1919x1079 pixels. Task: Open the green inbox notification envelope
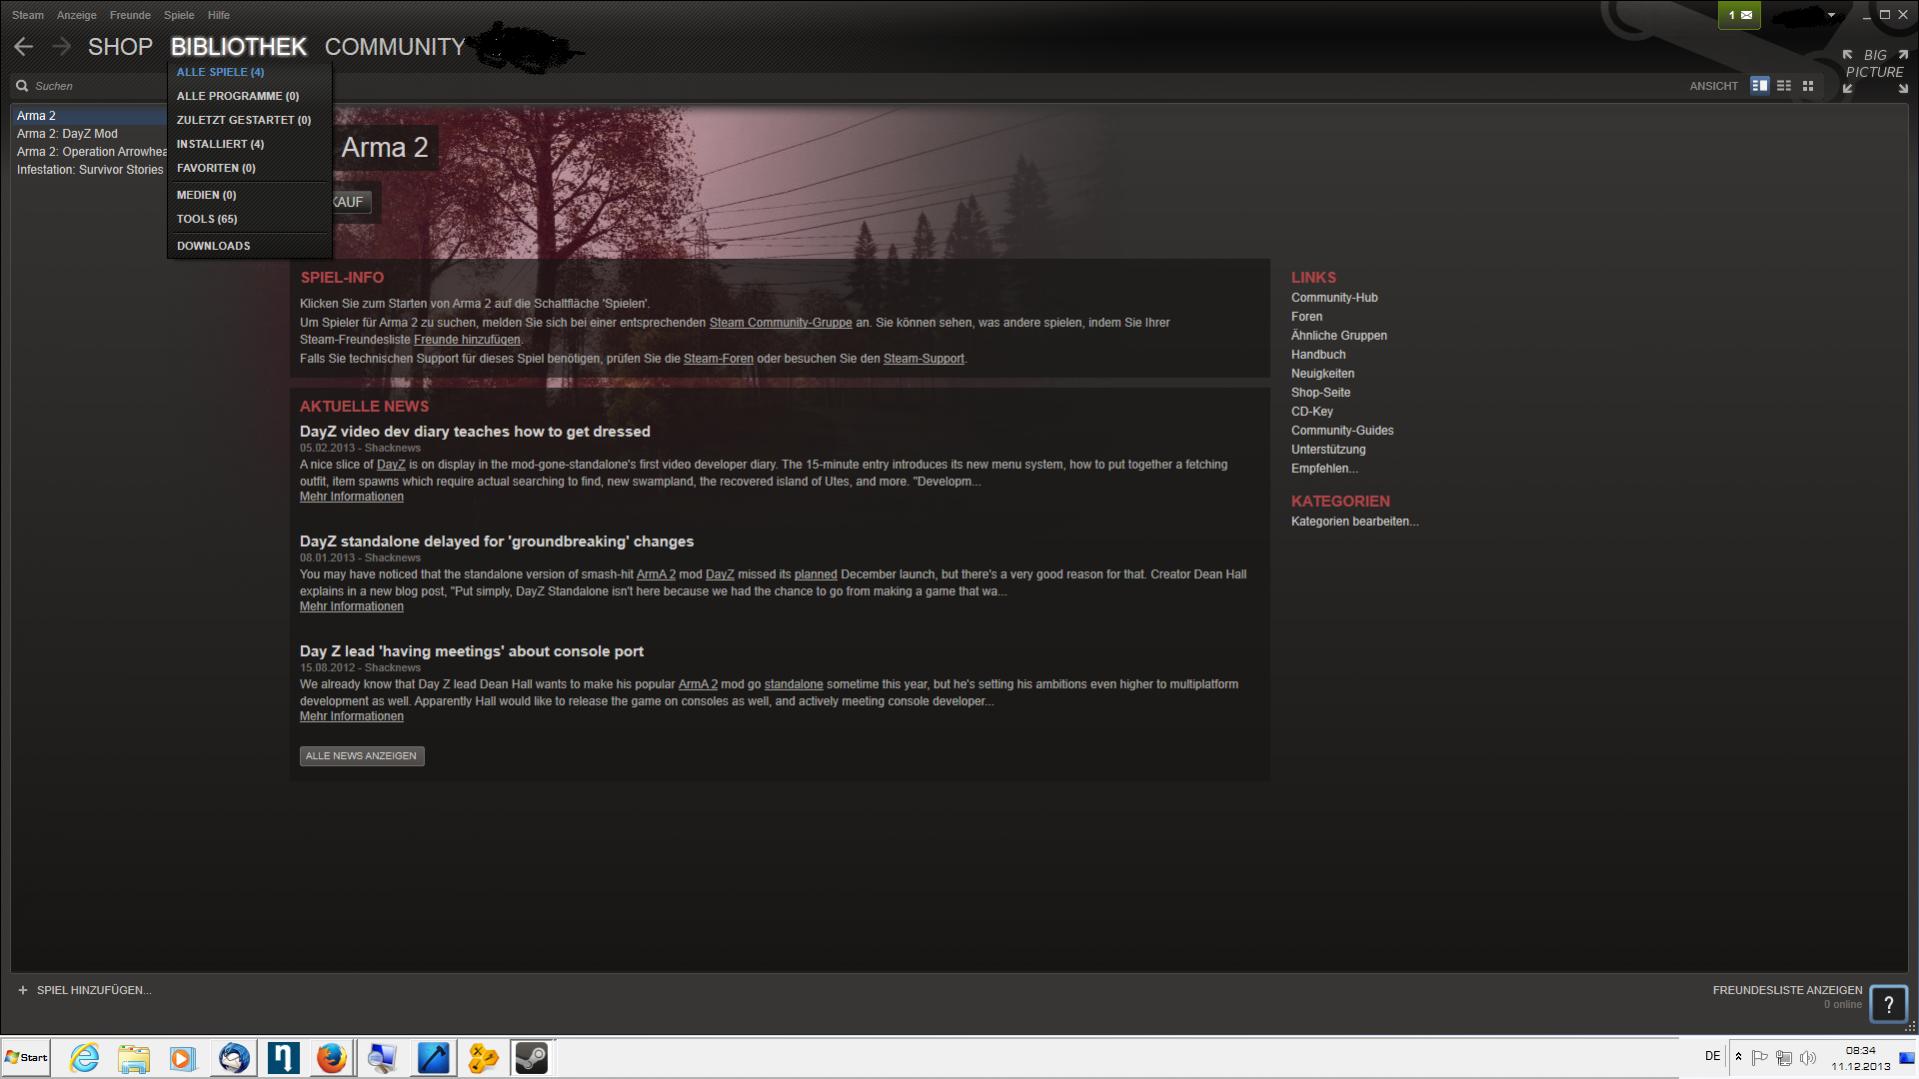1739,15
